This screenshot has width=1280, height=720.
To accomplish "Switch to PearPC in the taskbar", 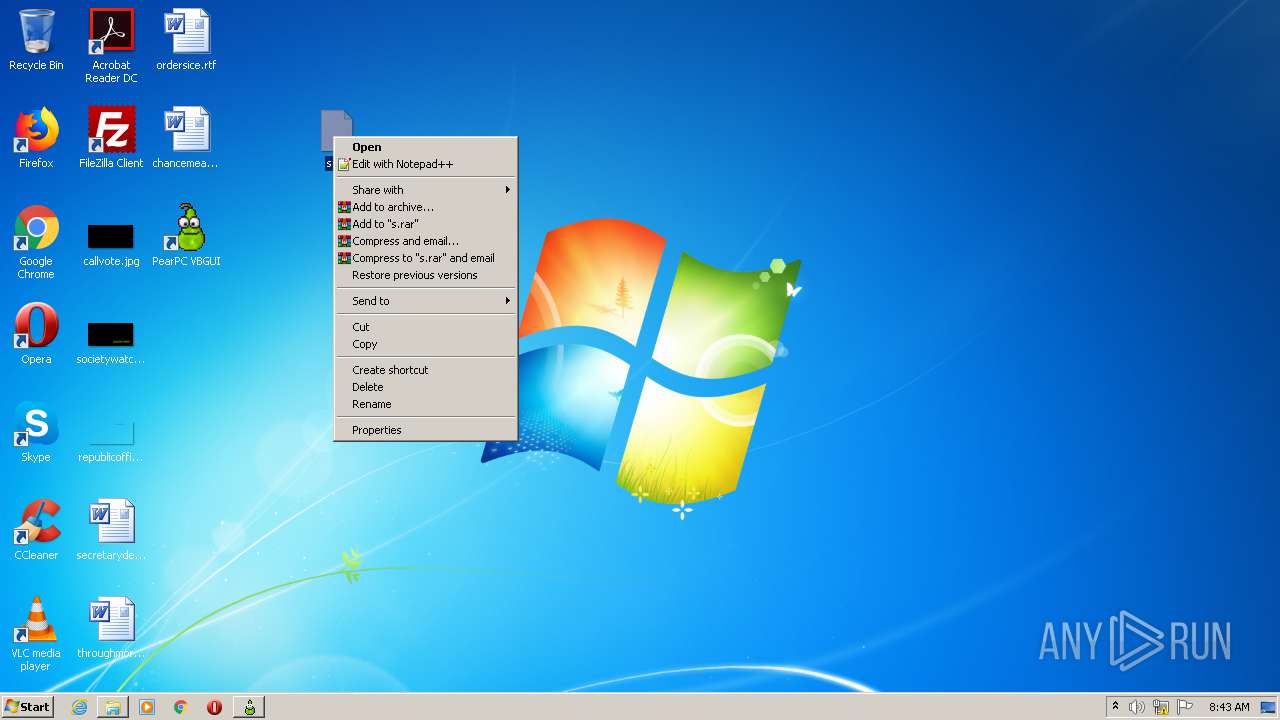I will pos(249,707).
